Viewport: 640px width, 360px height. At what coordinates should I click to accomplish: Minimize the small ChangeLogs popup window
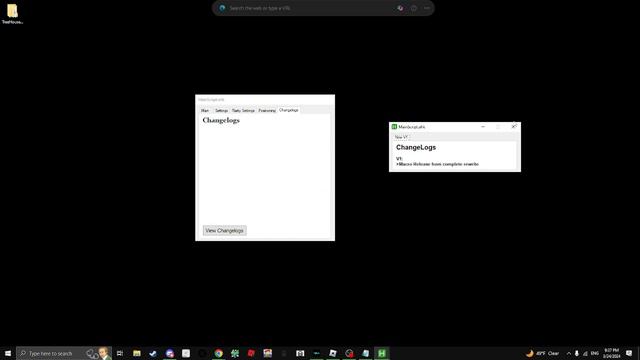point(483,127)
